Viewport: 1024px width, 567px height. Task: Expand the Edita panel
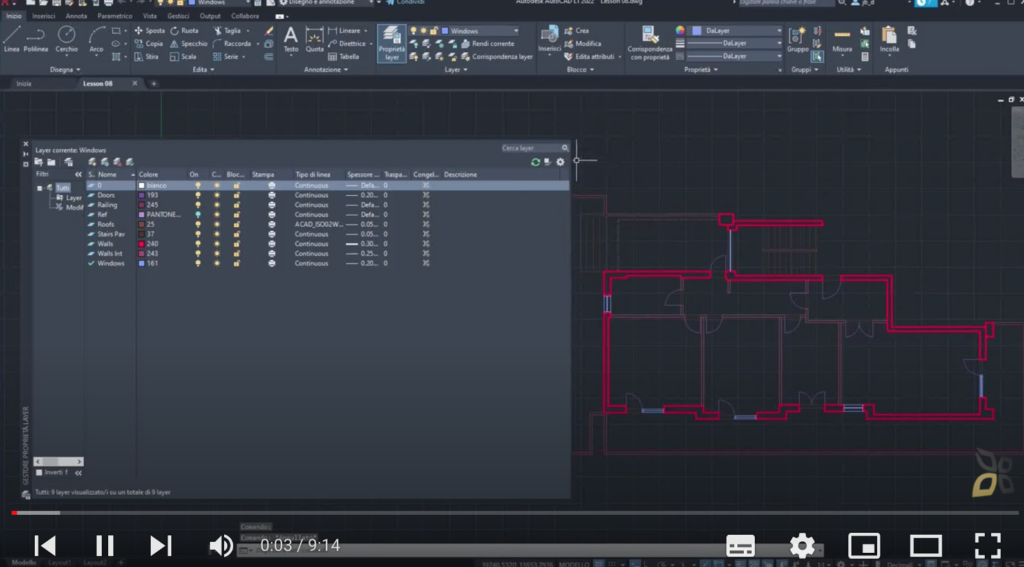pos(204,69)
